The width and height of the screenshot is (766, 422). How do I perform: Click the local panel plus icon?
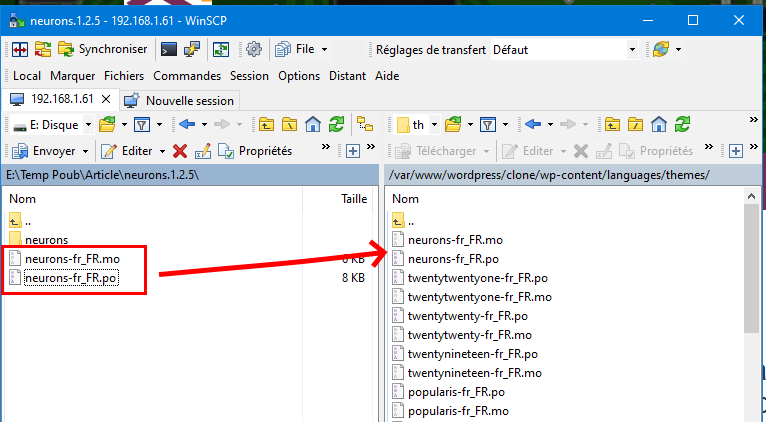(353, 151)
